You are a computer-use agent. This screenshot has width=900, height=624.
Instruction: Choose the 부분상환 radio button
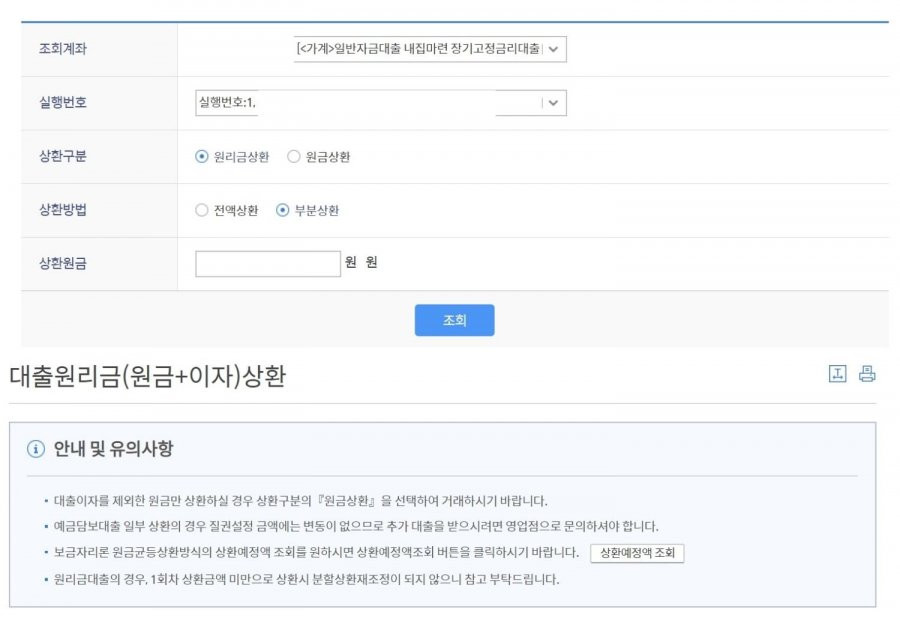point(282,210)
